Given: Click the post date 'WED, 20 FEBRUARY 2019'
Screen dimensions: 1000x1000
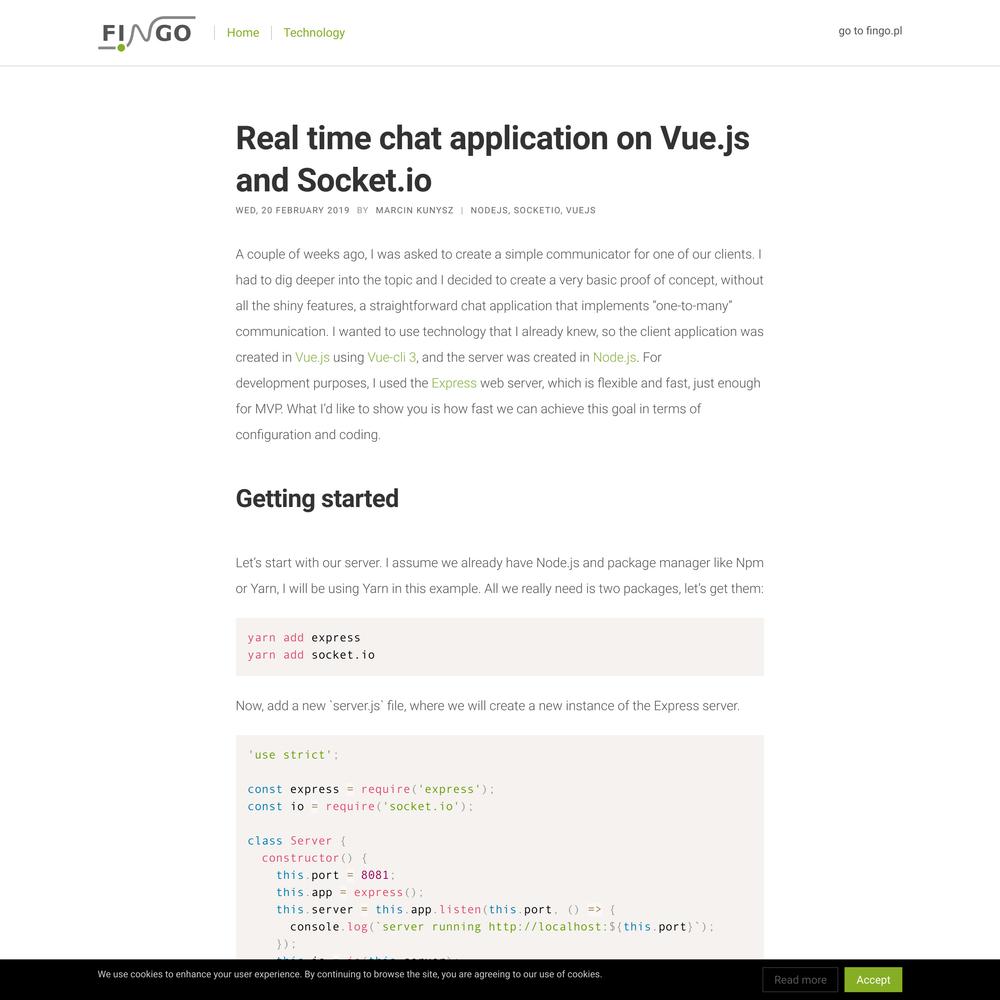Looking at the screenshot, I should pos(292,210).
